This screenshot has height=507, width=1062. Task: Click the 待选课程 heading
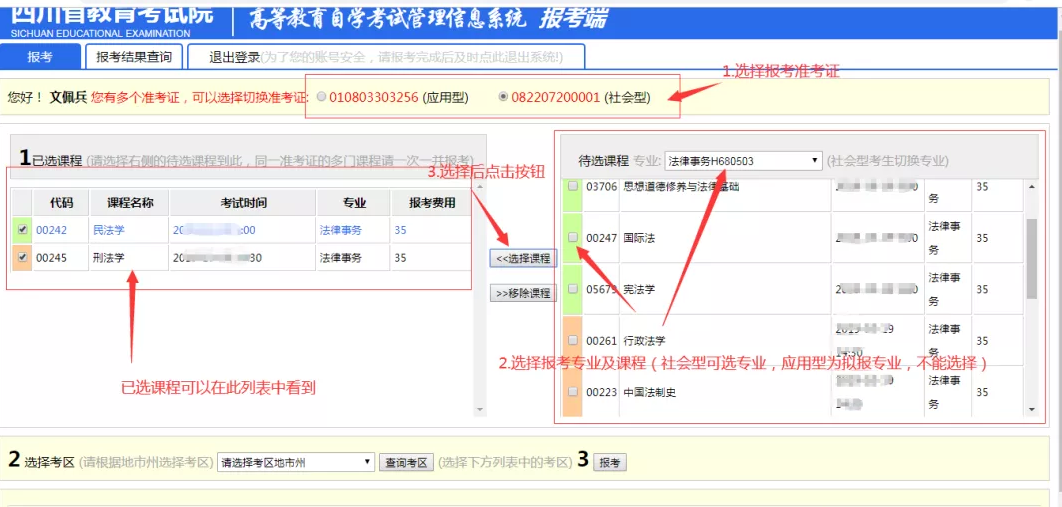click(603, 161)
